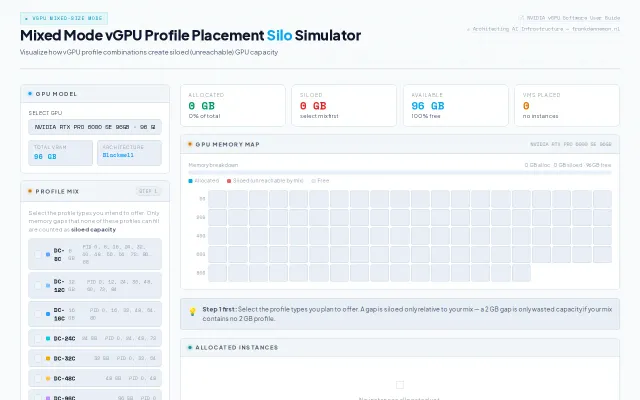
Task: Click the DC-48C profile label
Action: point(64,378)
